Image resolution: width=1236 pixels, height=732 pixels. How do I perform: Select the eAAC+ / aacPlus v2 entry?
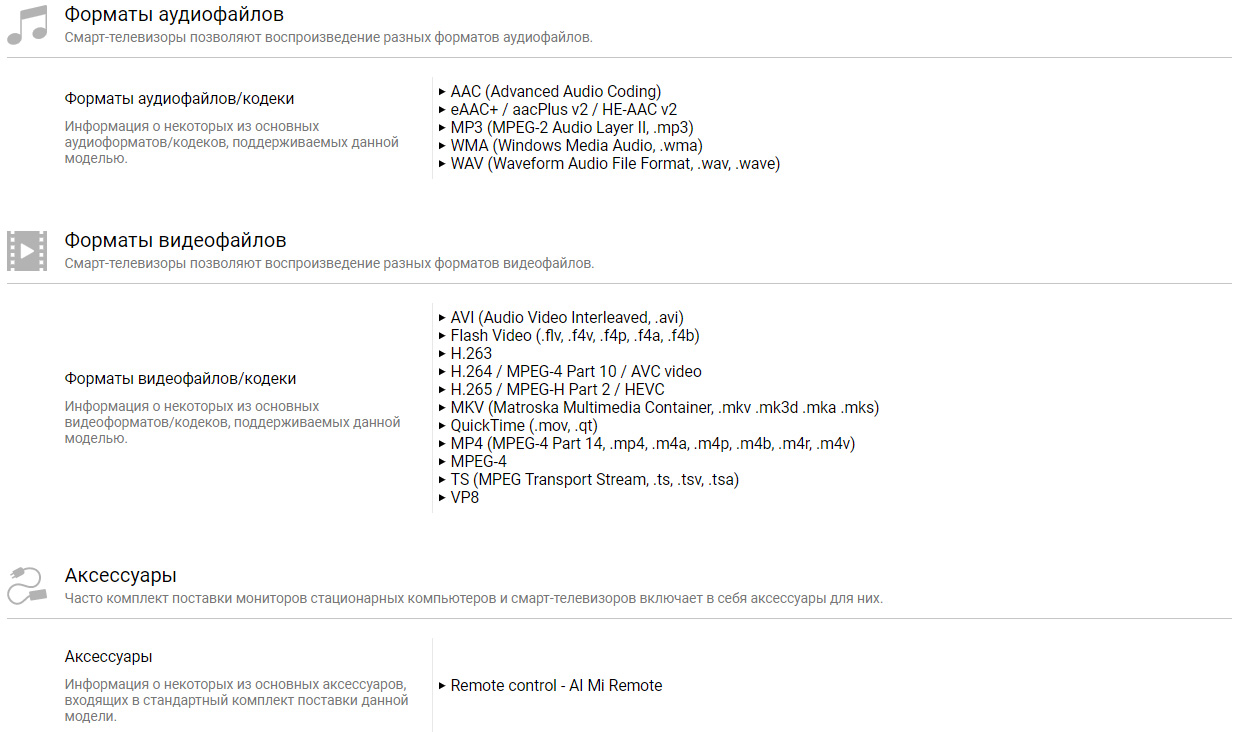(563, 110)
